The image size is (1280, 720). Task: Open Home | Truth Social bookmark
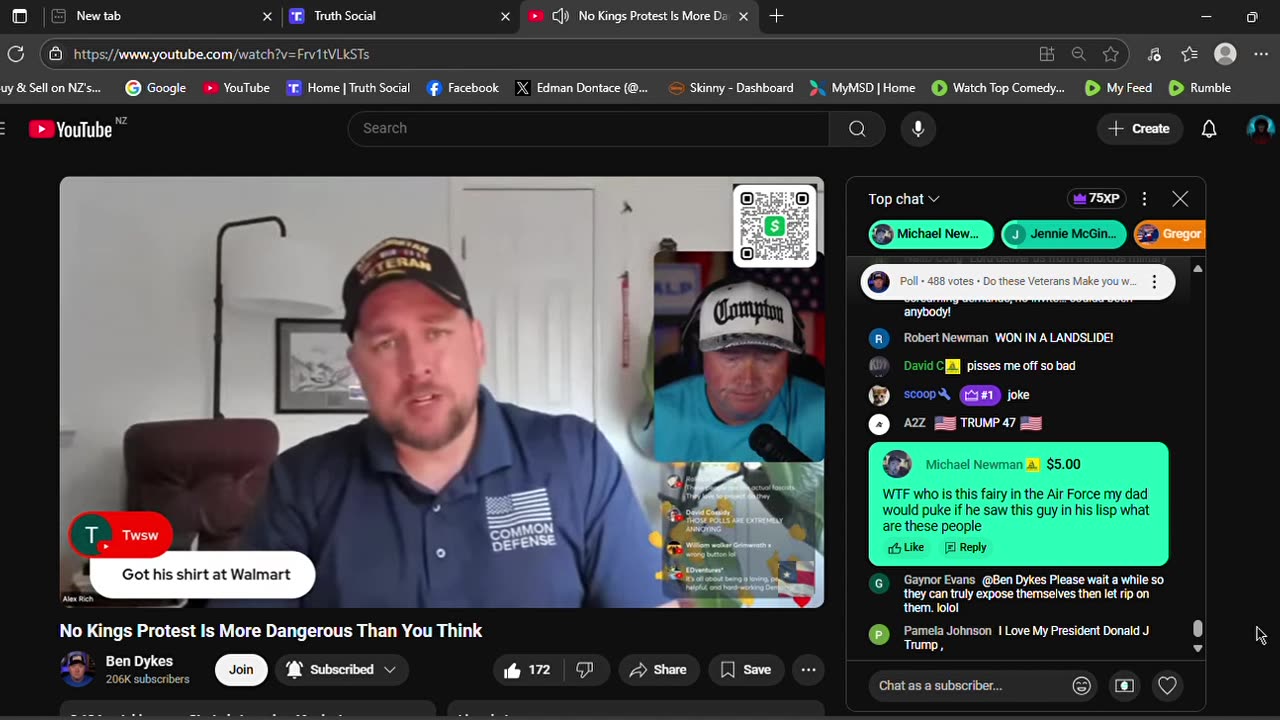click(x=348, y=88)
